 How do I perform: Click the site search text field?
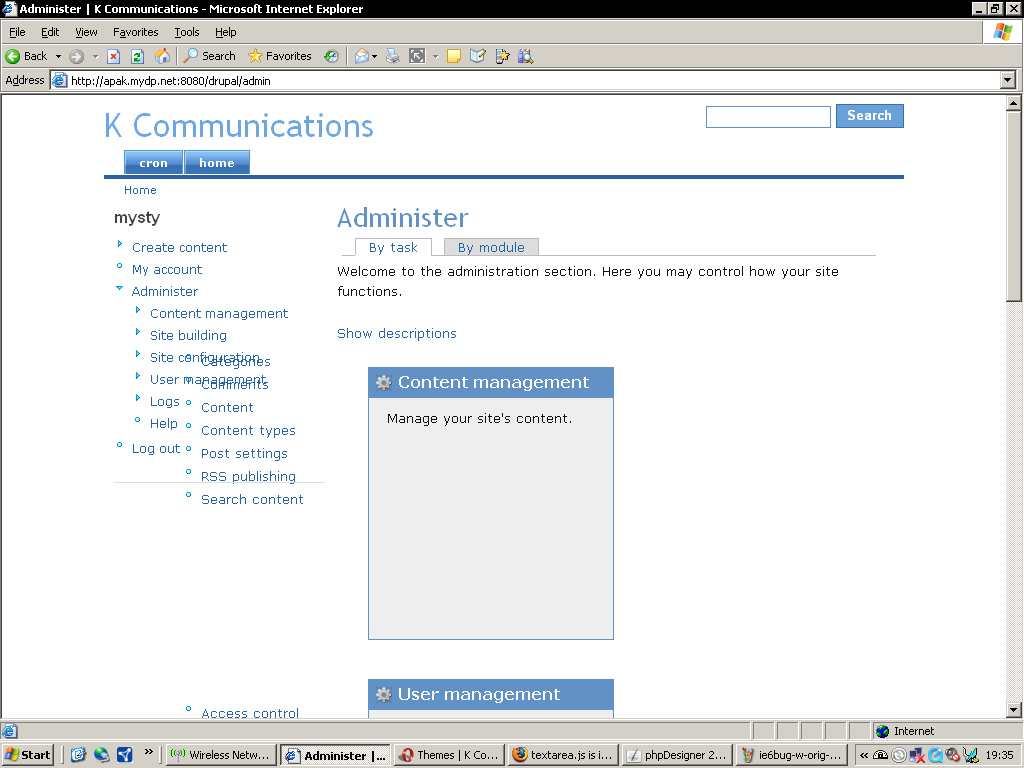pyautogui.click(x=768, y=117)
